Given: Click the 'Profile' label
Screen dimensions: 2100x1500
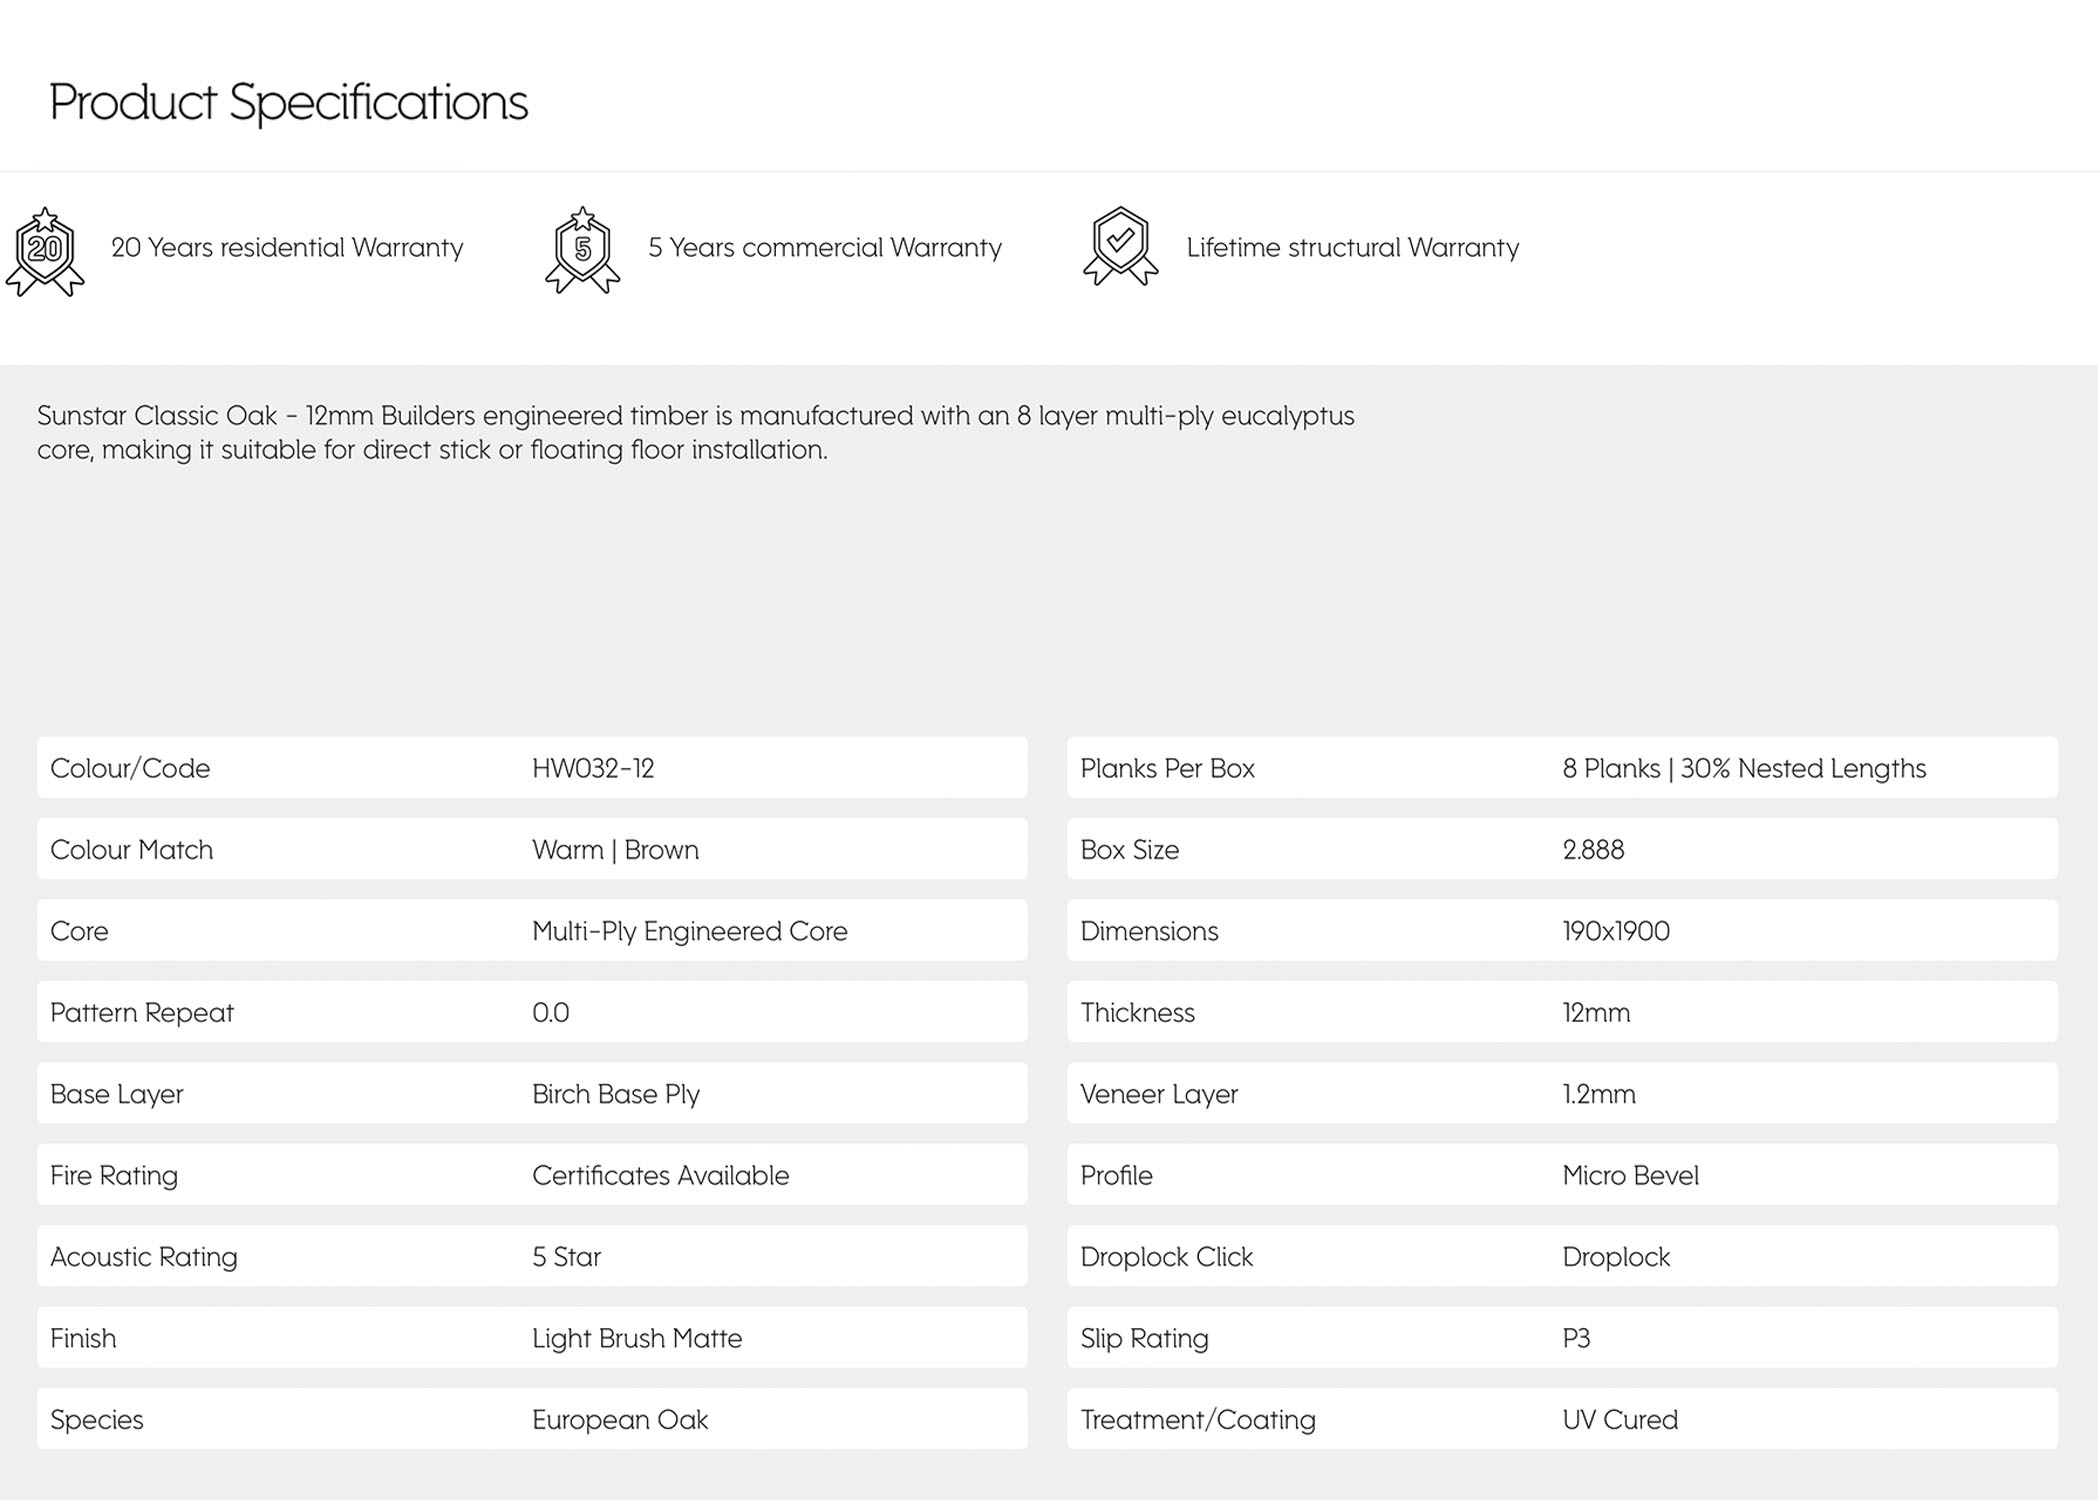Looking at the screenshot, I should click(x=1116, y=1175).
